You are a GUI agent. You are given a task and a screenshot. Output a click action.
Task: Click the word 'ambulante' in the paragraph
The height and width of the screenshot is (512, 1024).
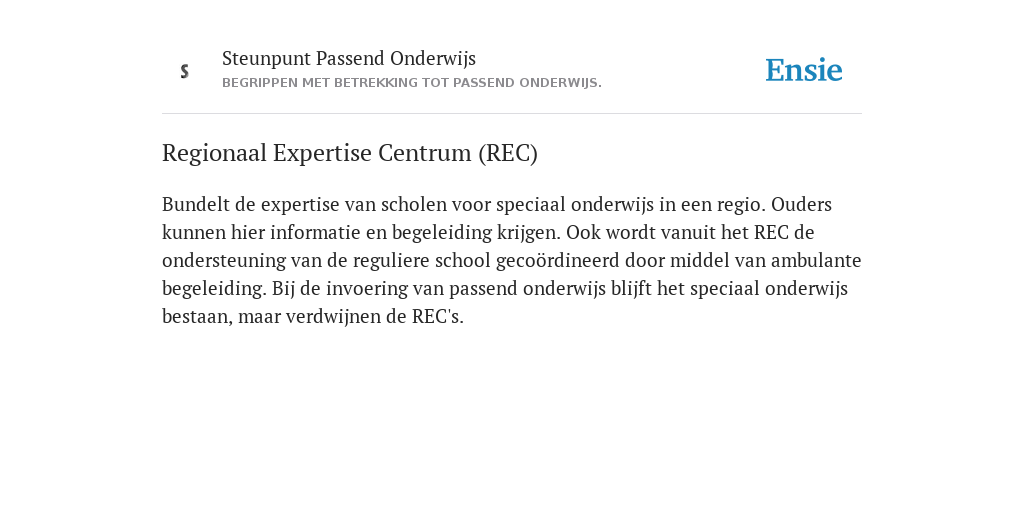(816, 261)
